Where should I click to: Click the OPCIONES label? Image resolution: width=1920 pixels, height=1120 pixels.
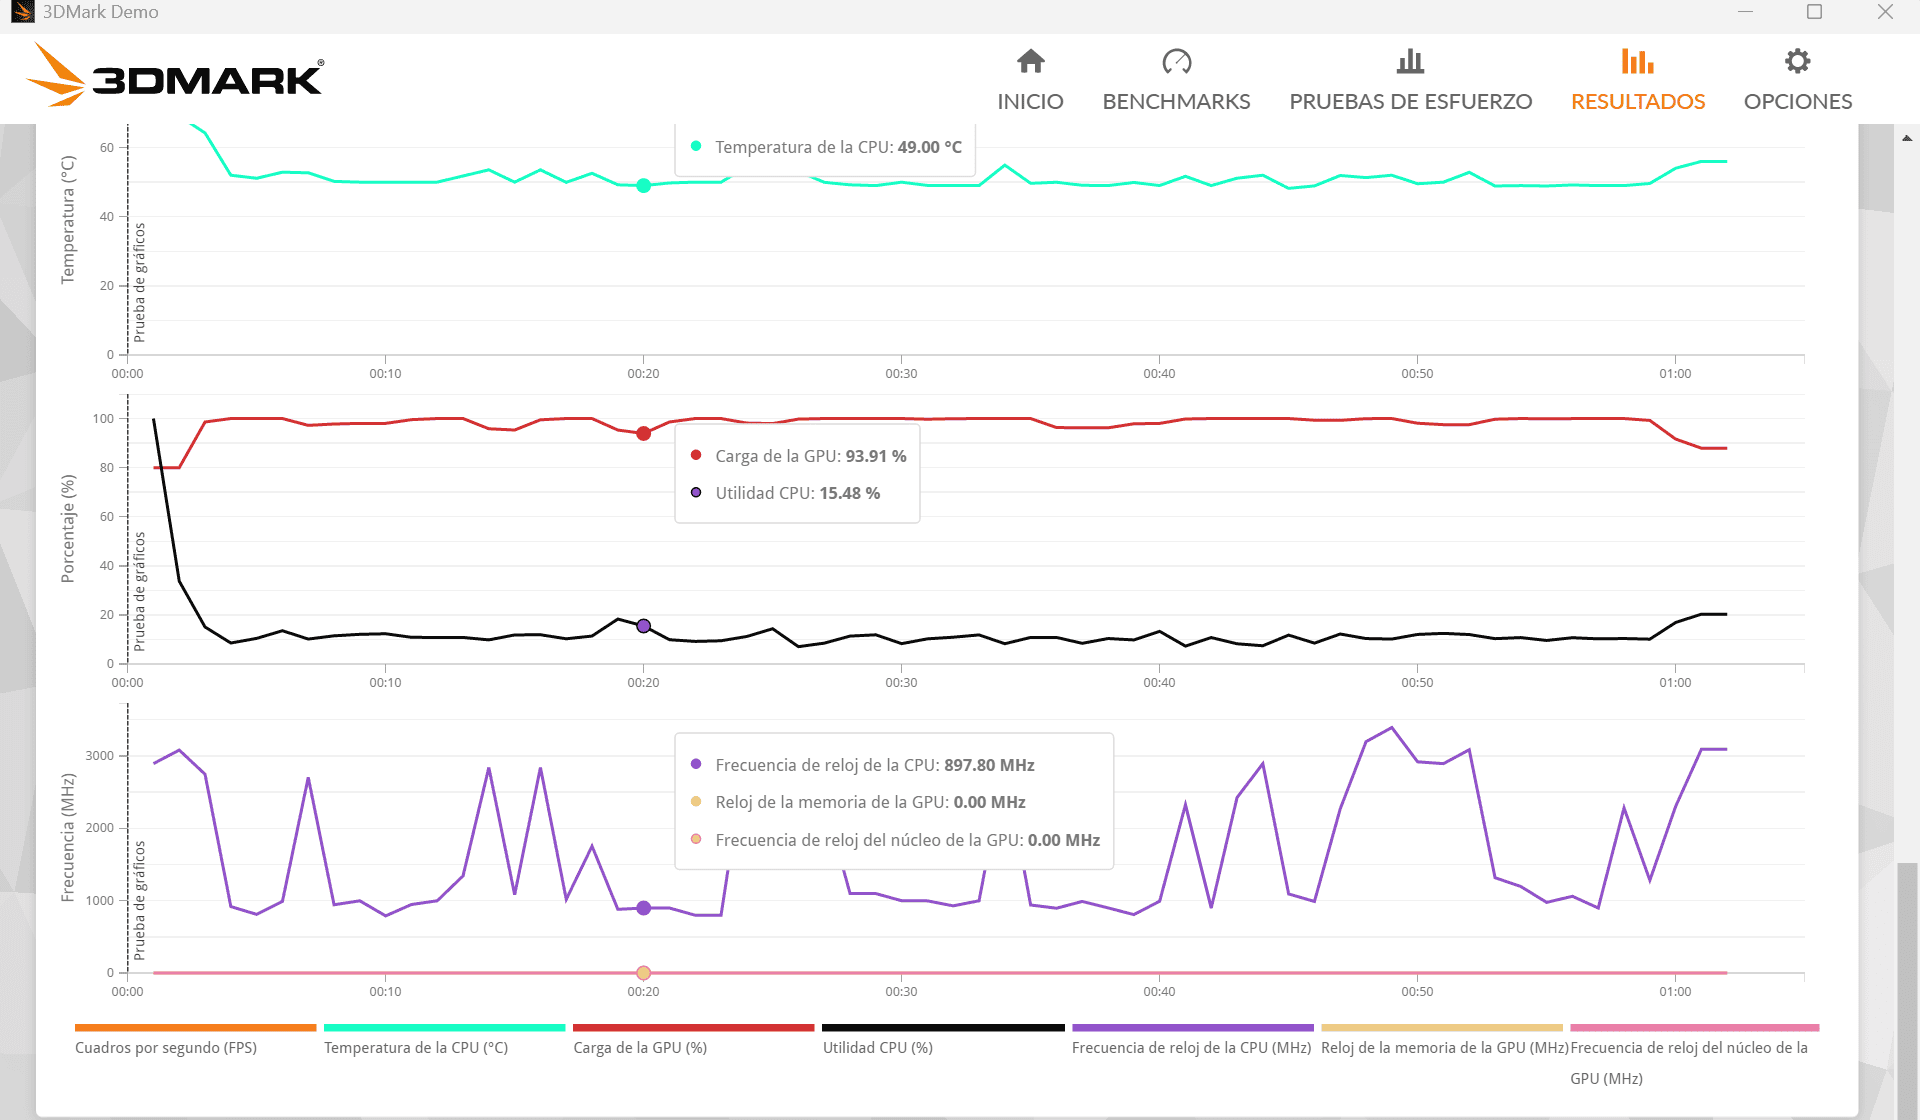(1797, 101)
